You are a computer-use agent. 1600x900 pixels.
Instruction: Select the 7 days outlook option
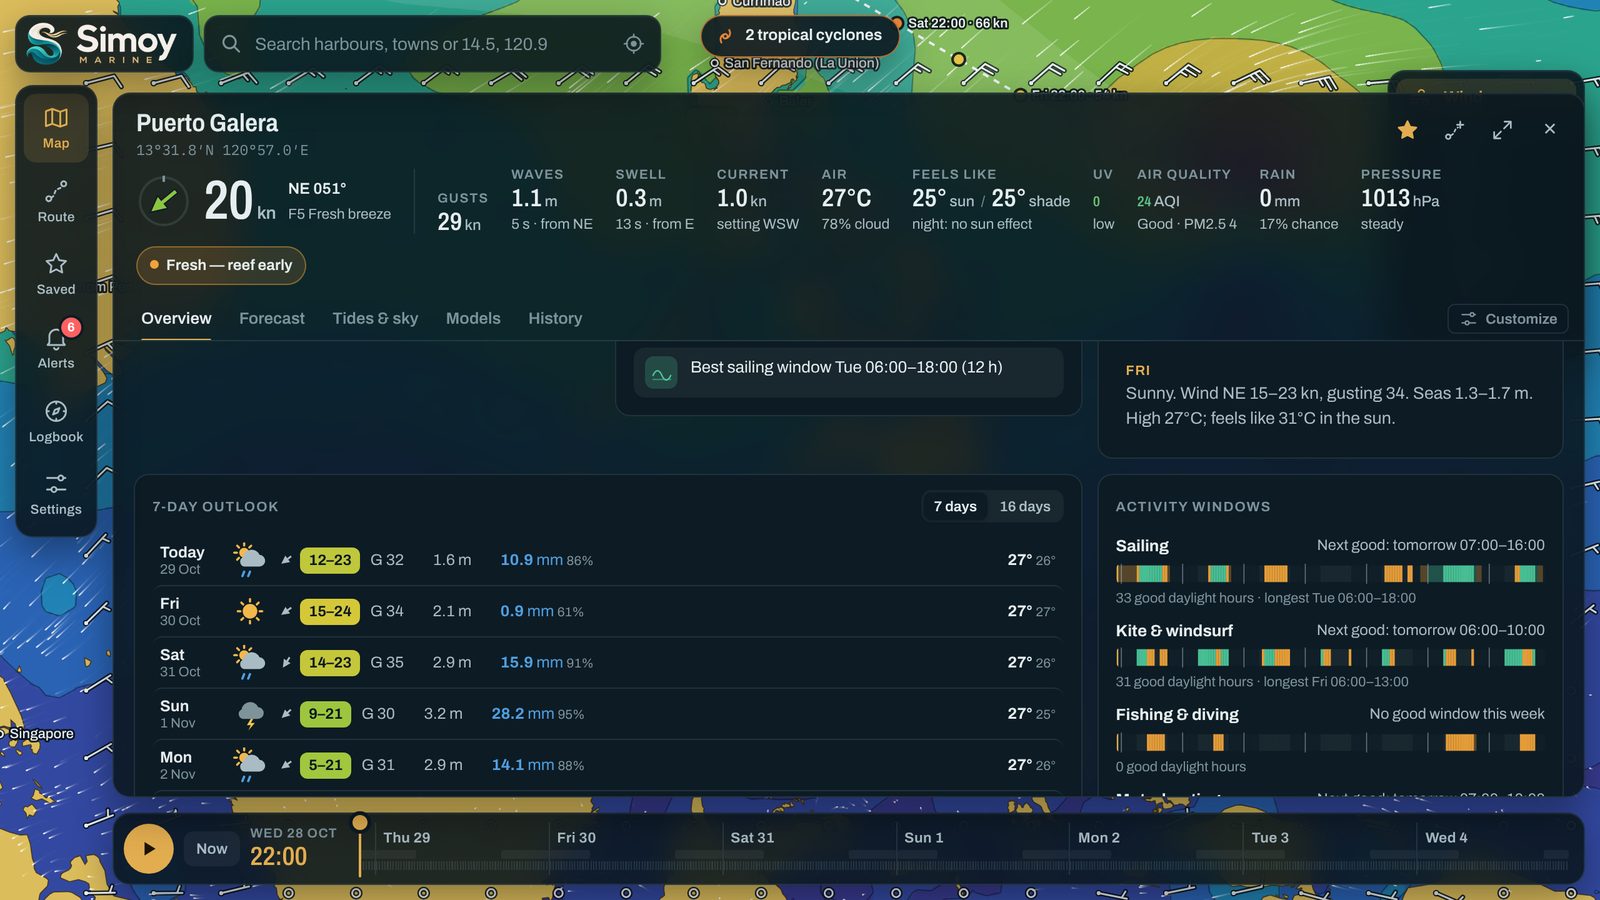click(955, 506)
